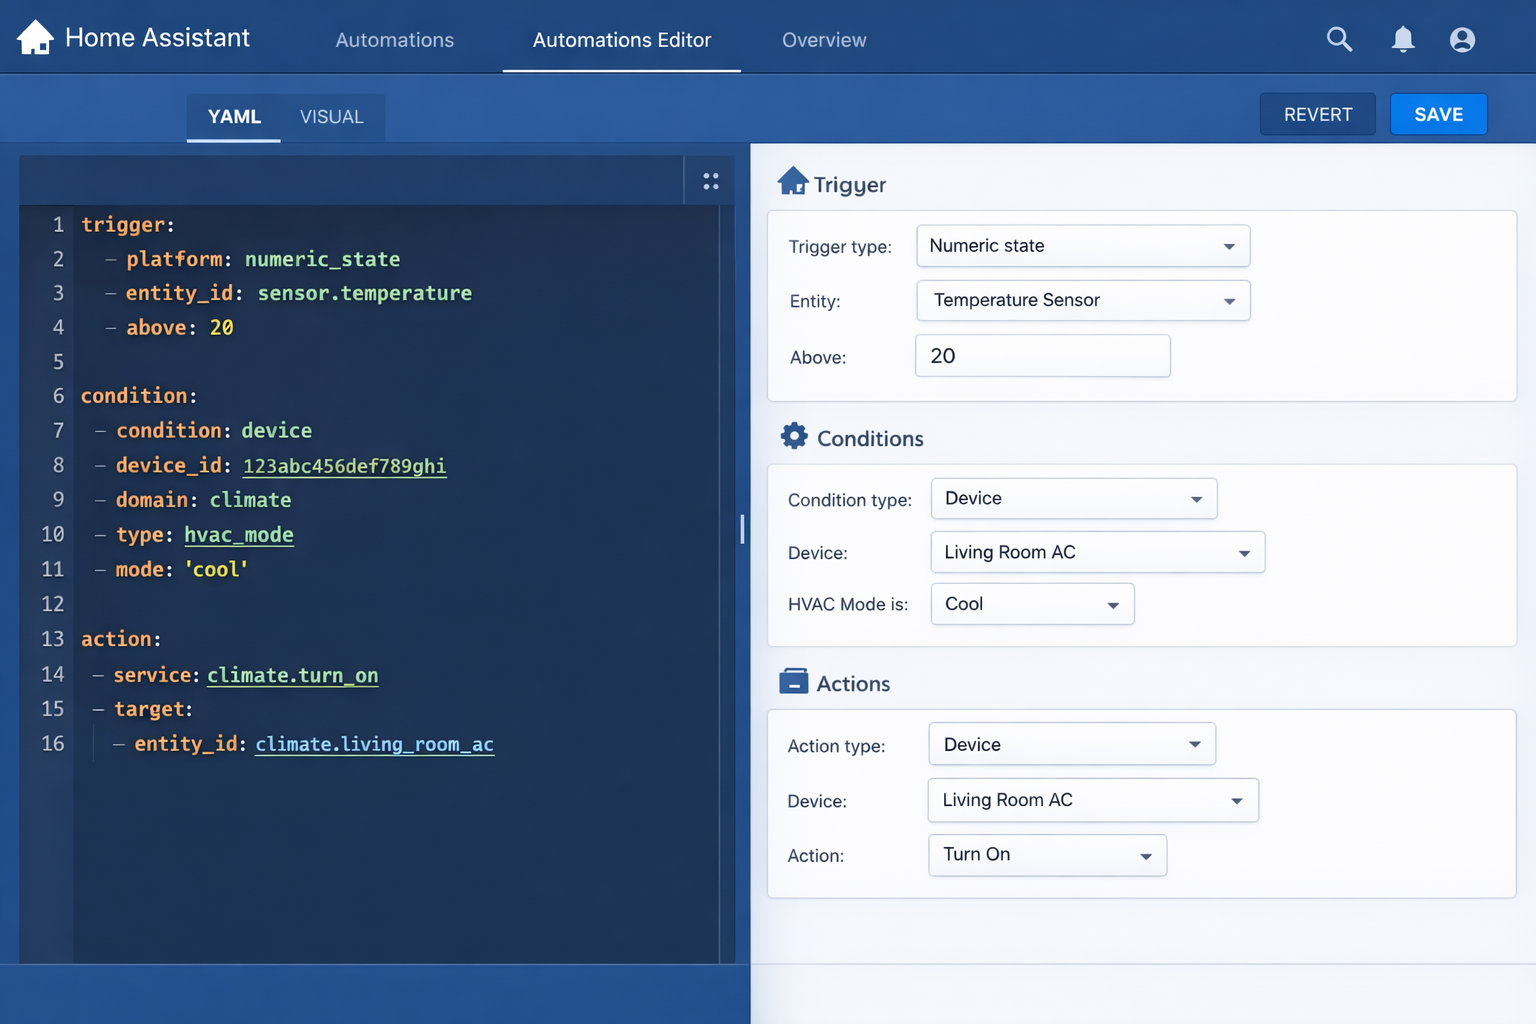Click the 'action:' line in YAML

(x=121, y=639)
